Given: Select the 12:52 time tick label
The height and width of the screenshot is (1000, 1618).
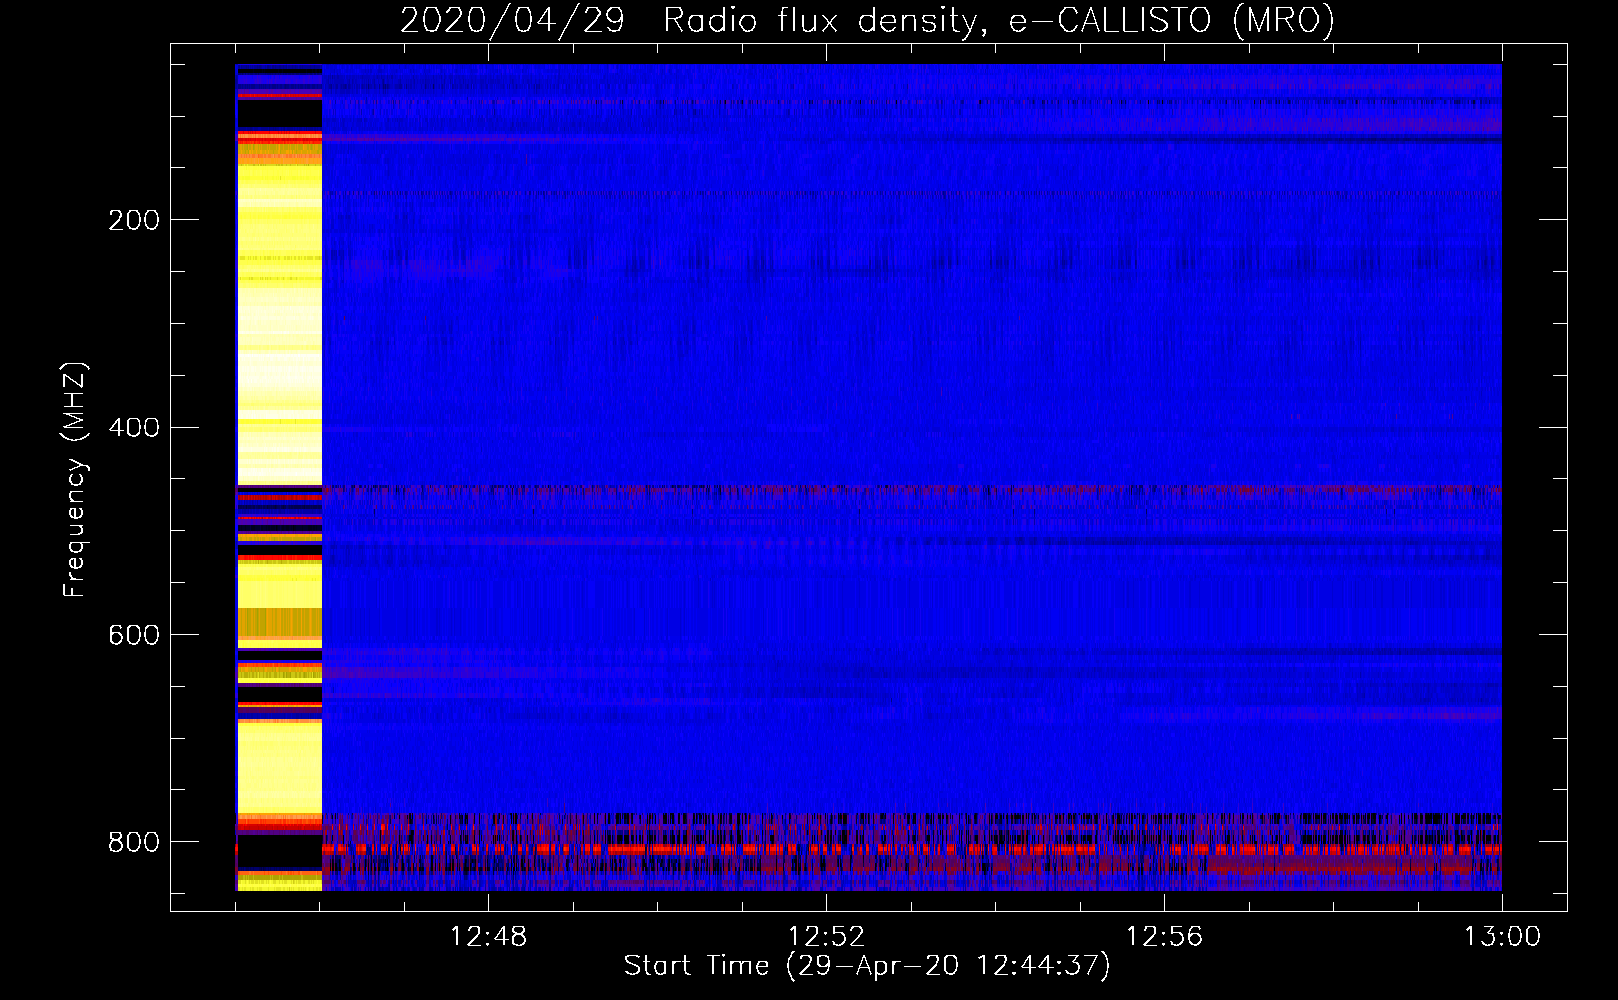Looking at the screenshot, I should [826, 937].
